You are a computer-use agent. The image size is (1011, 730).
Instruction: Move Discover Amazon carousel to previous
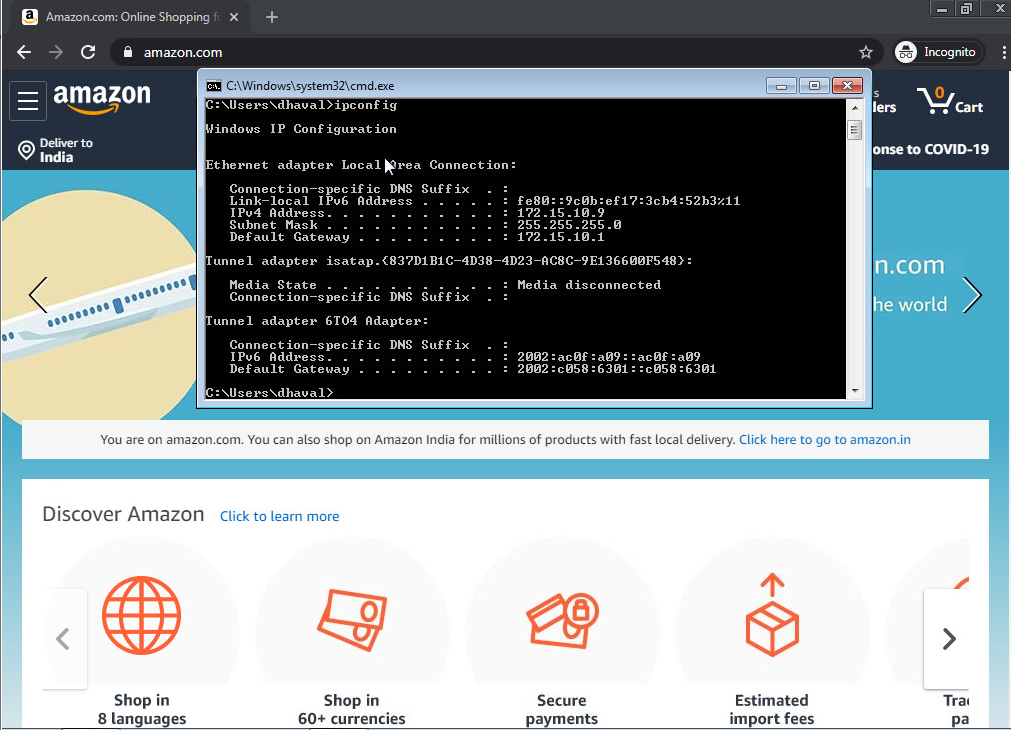pos(64,639)
